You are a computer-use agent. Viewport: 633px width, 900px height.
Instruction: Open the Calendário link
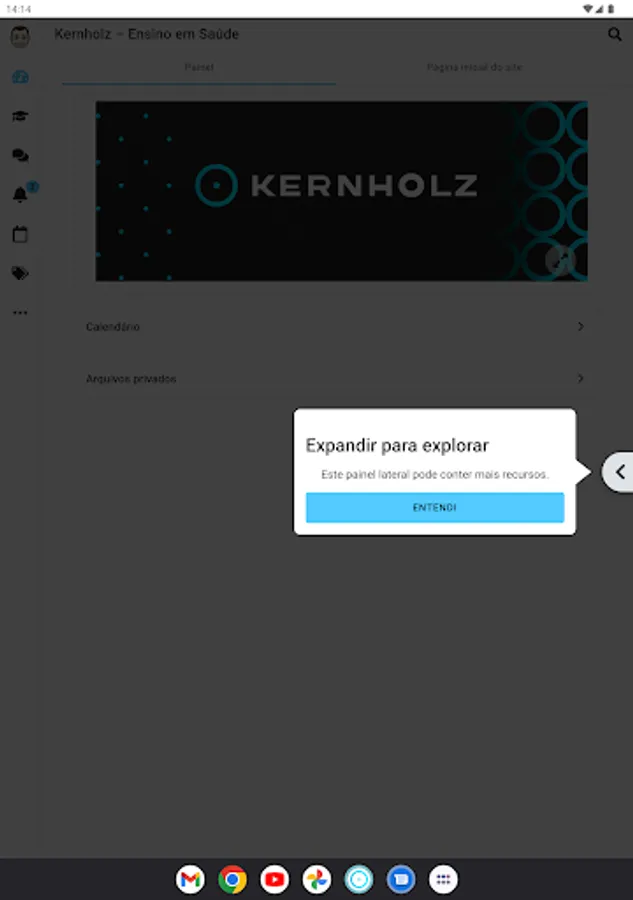coord(113,327)
